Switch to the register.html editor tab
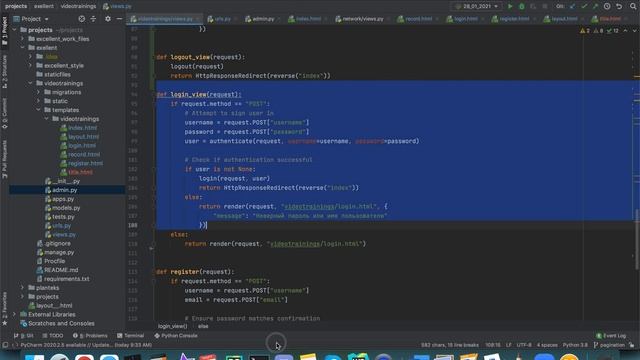Screen dimensions: 640x360 (x=511, y=19)
